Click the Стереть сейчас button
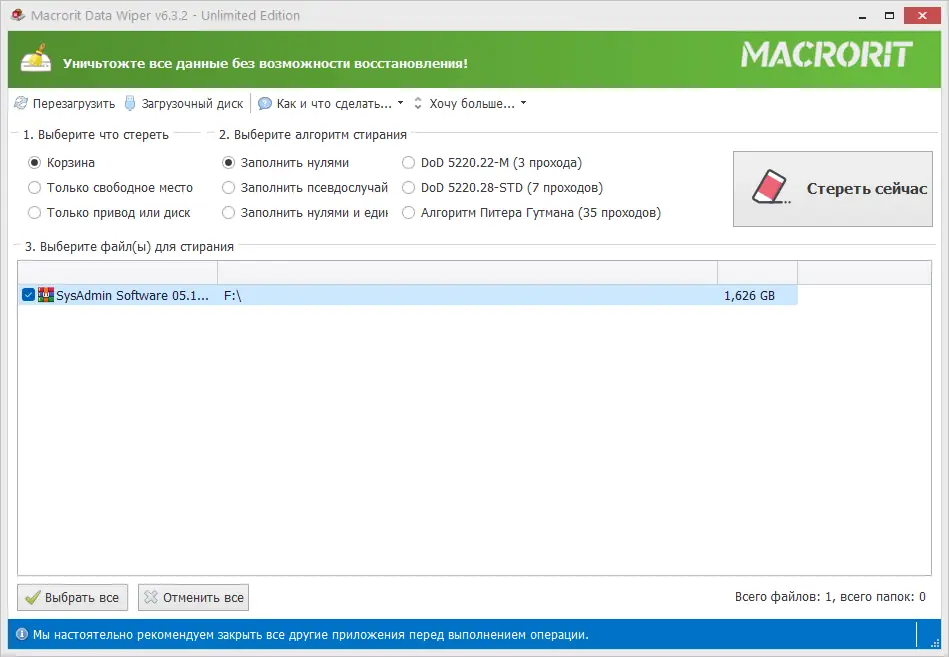 [832, 189]
